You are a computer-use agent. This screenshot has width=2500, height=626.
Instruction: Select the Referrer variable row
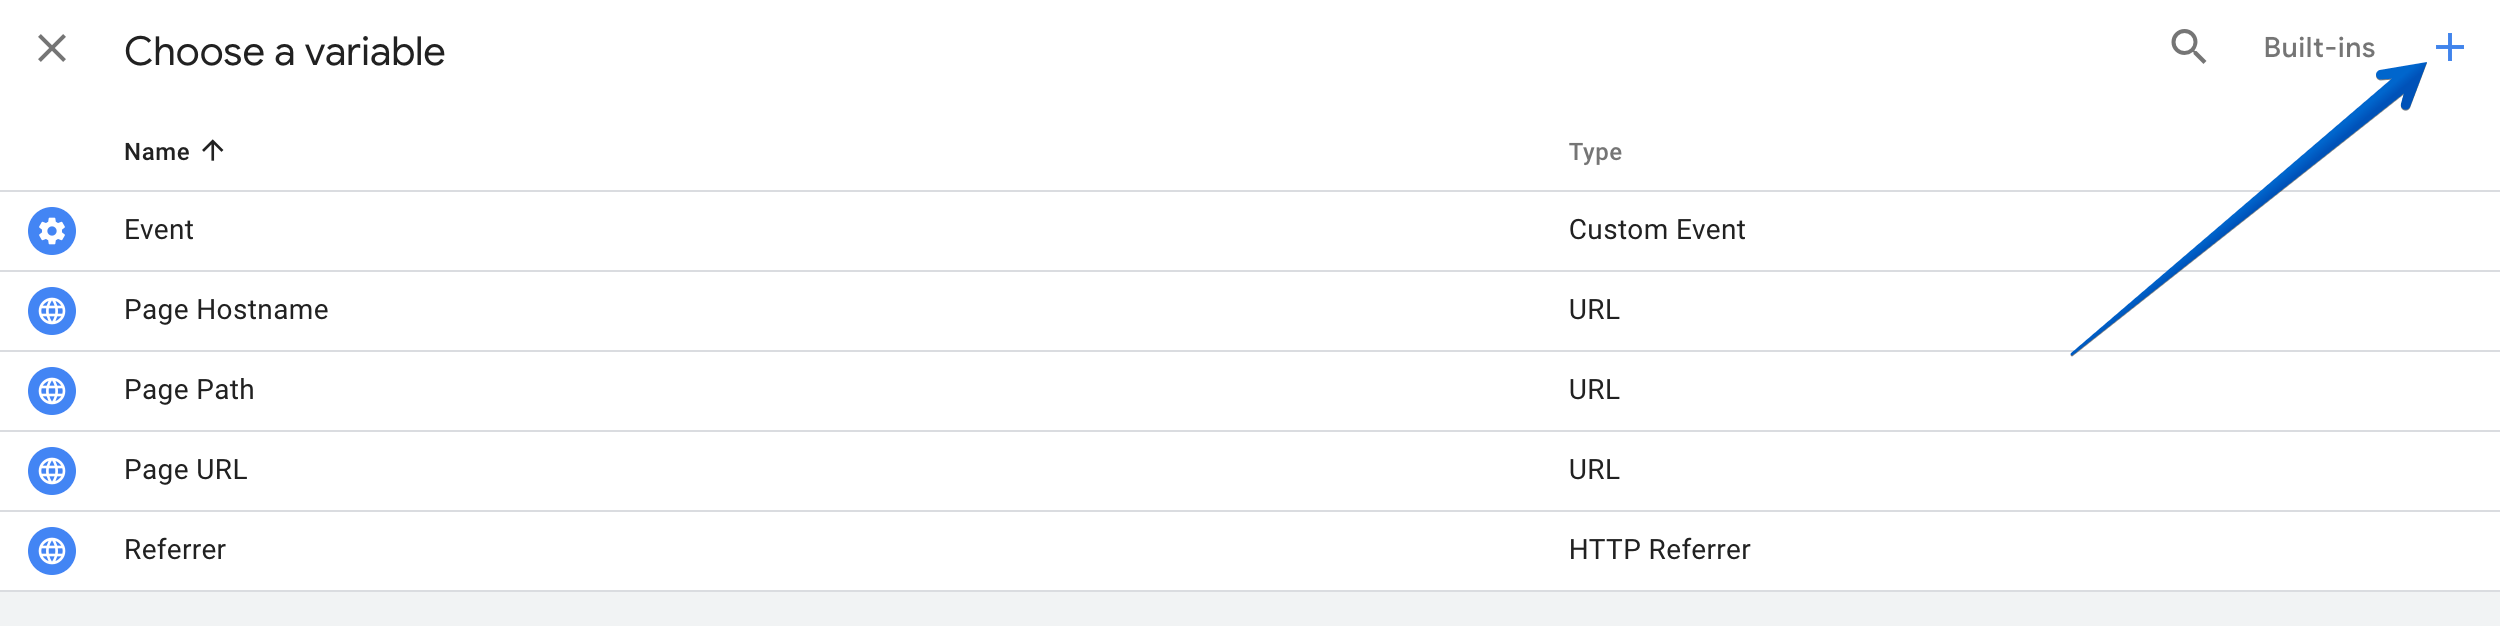(1250, 551)
